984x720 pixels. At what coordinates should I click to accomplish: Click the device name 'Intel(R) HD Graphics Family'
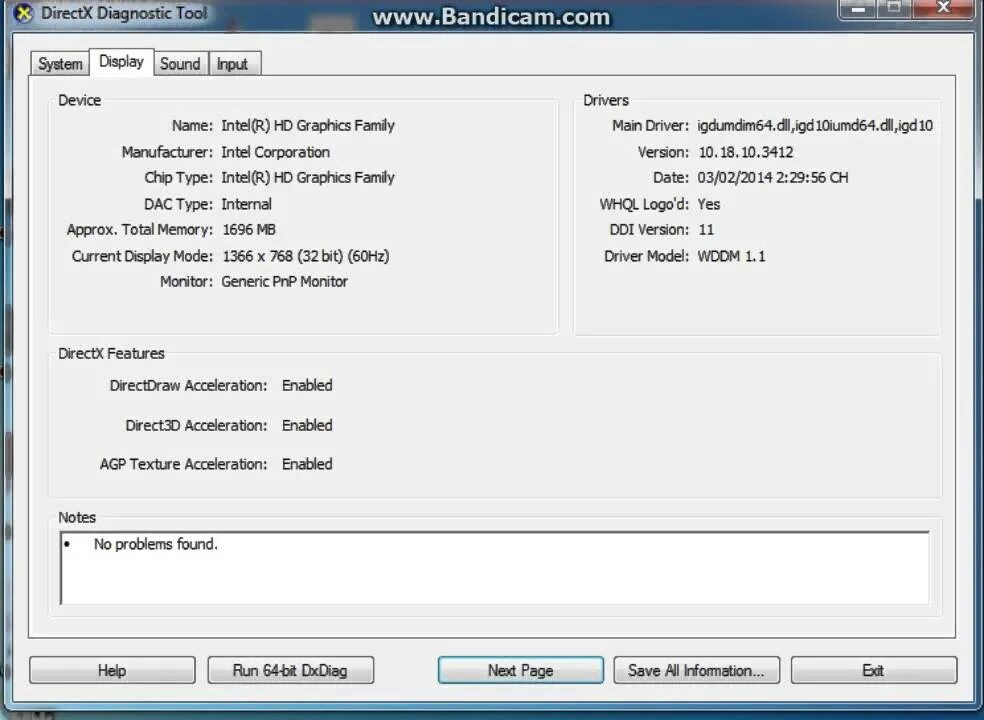(x=308, y=126)
